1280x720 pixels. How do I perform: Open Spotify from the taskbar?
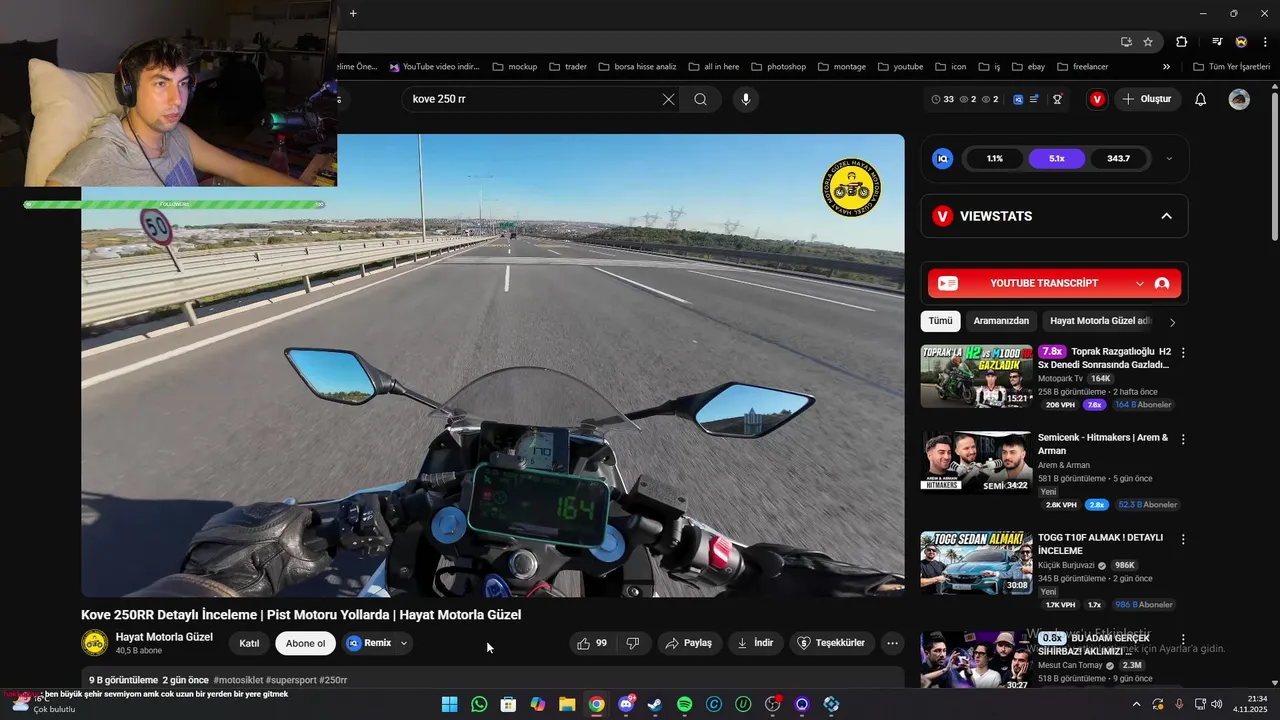click(685, 704)
